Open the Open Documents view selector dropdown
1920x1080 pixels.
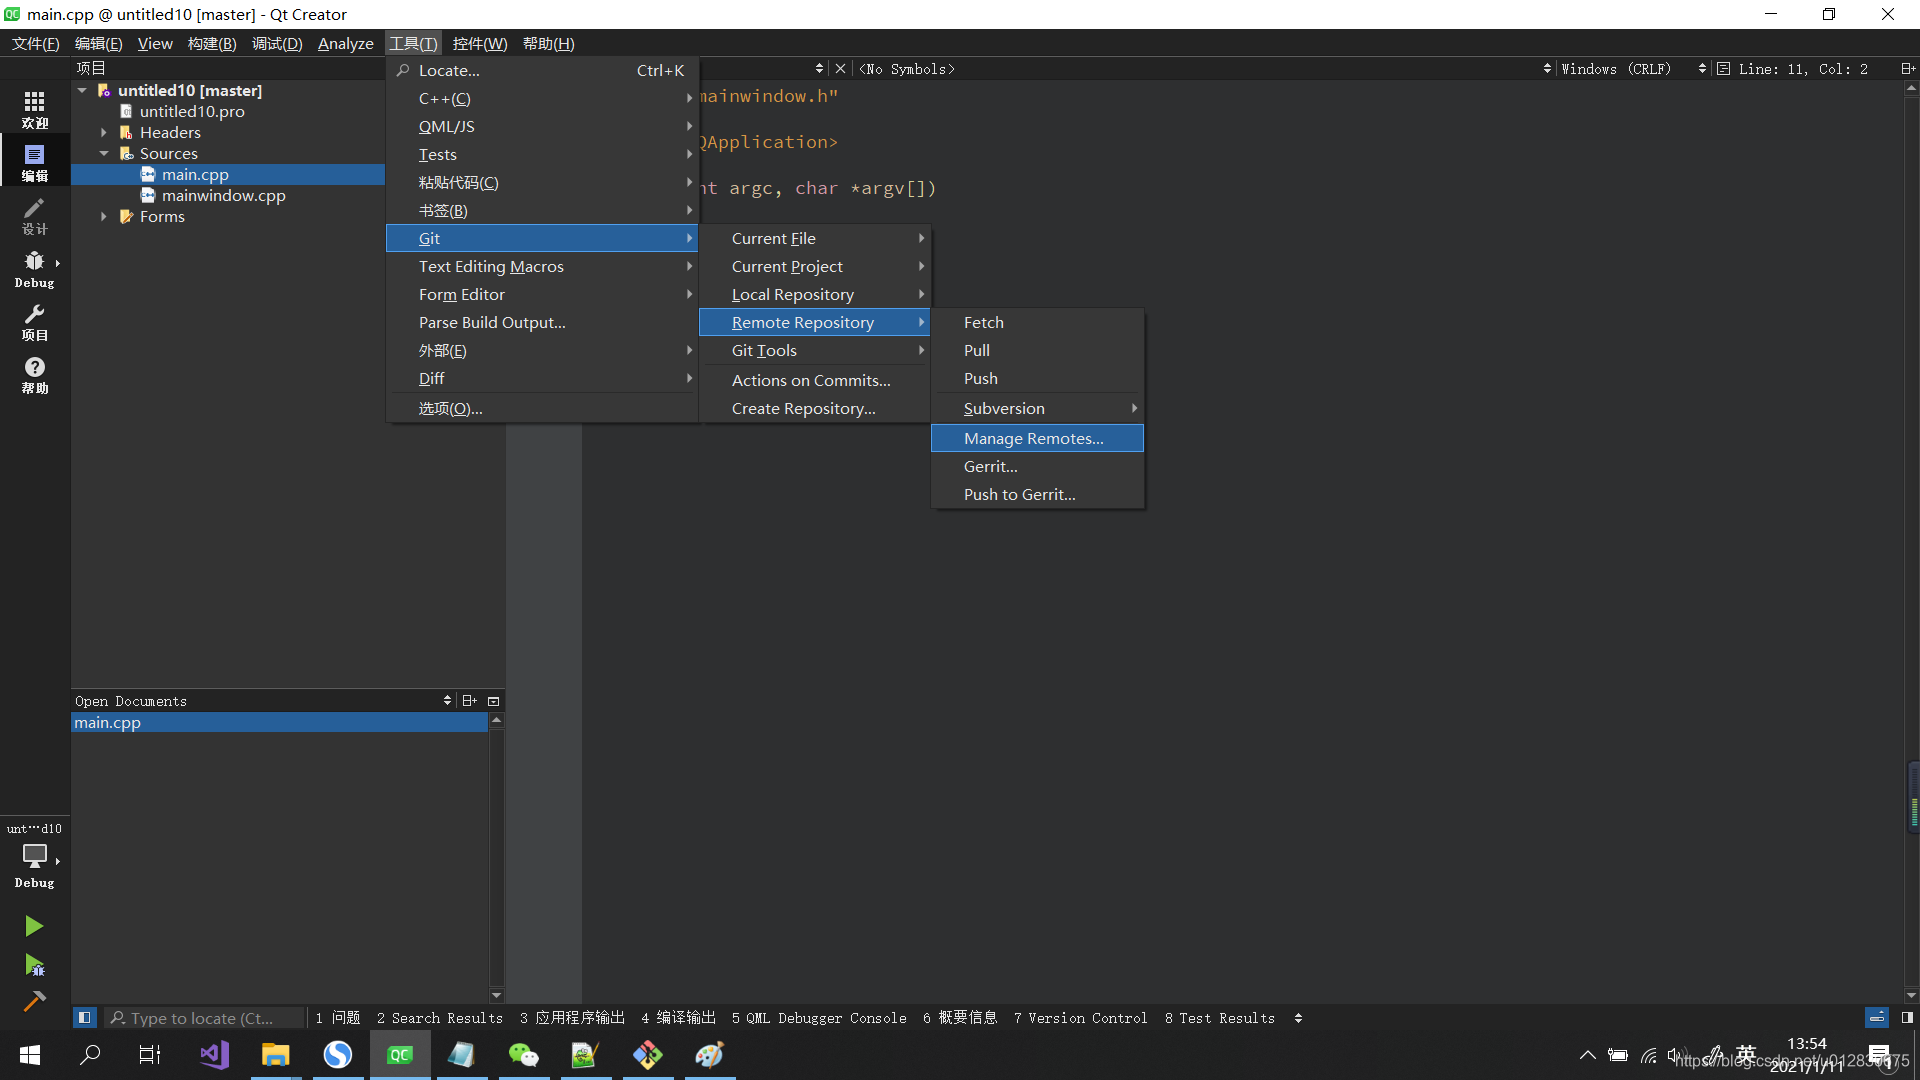tap(447, 701)
